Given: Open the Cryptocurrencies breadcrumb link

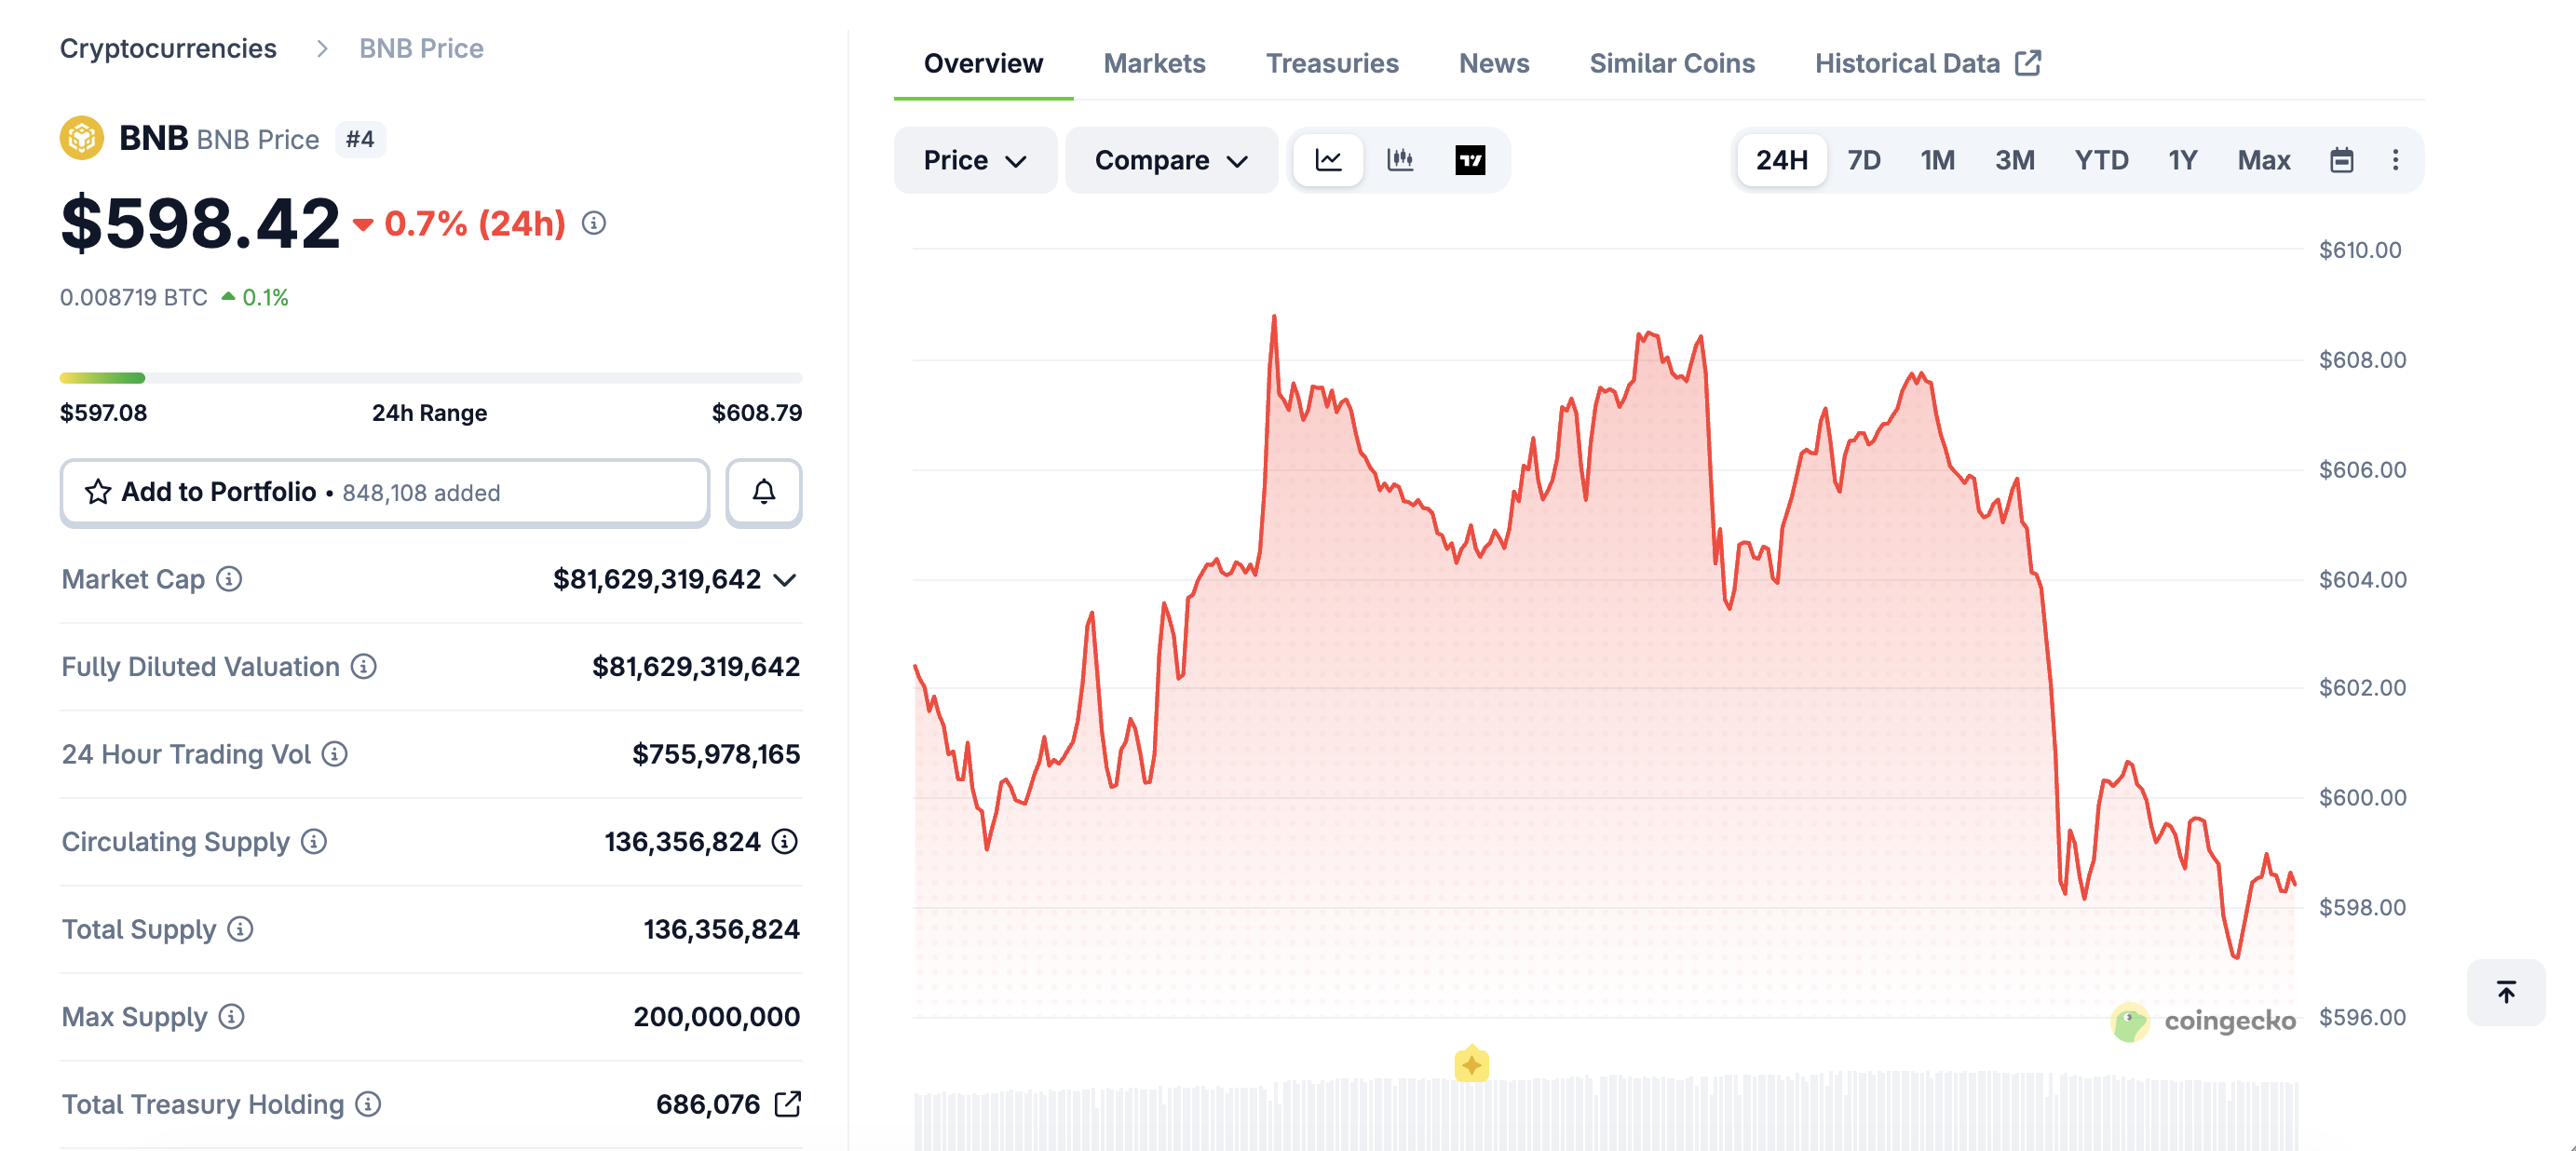Looking at the screenshot, I should click(167, 47).
